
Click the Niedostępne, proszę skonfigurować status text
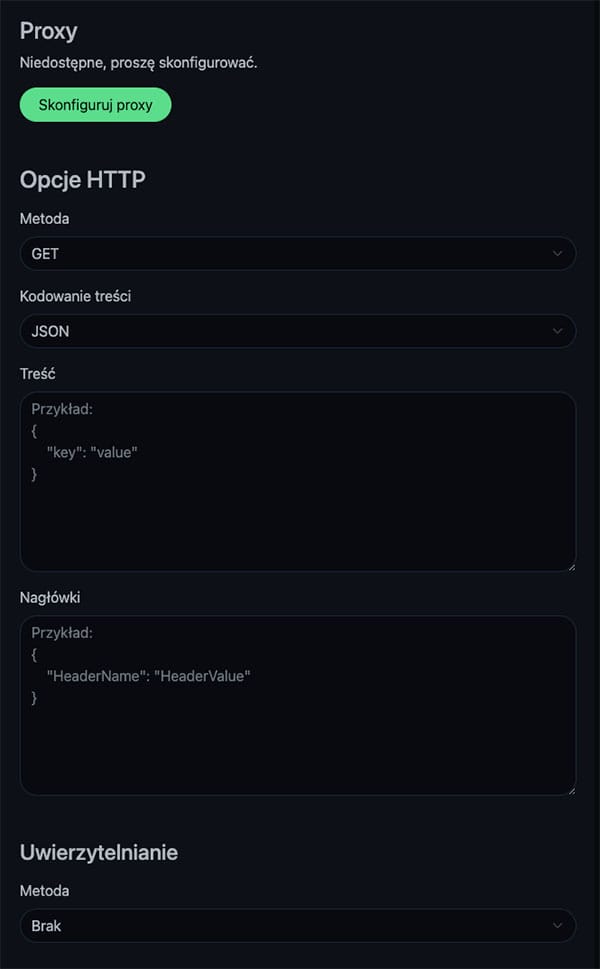tap(139, 63)
